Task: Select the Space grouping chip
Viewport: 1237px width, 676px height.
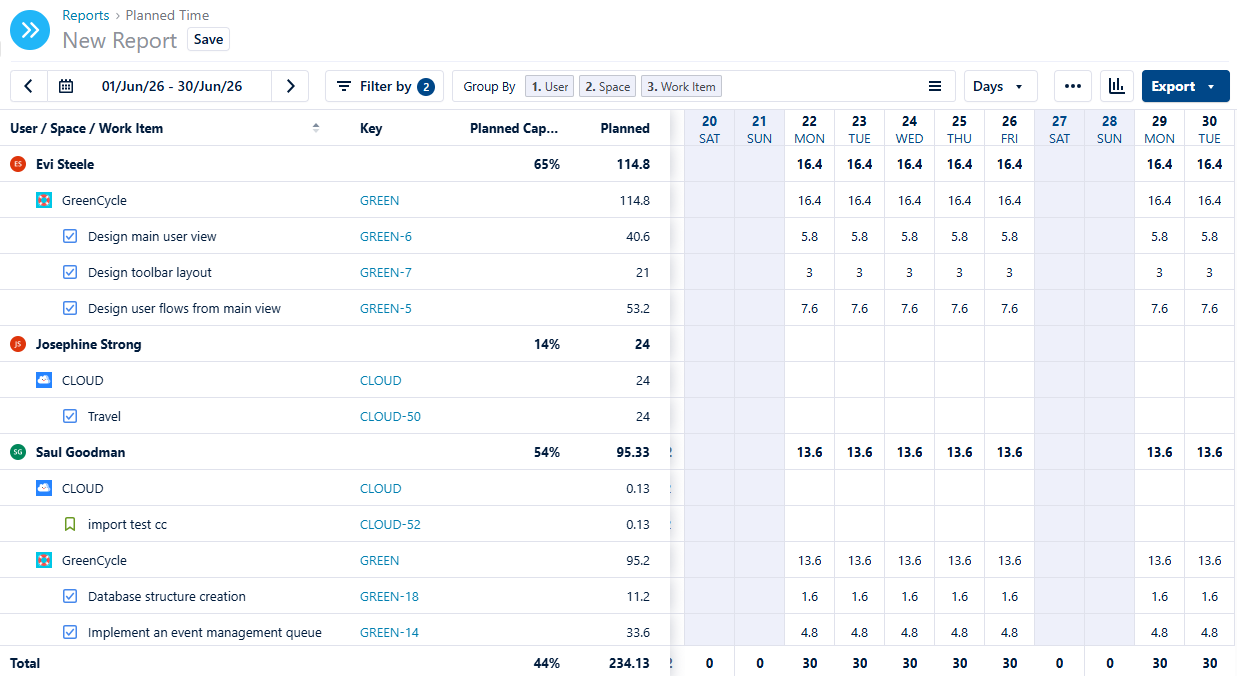Action: (607, 86)
